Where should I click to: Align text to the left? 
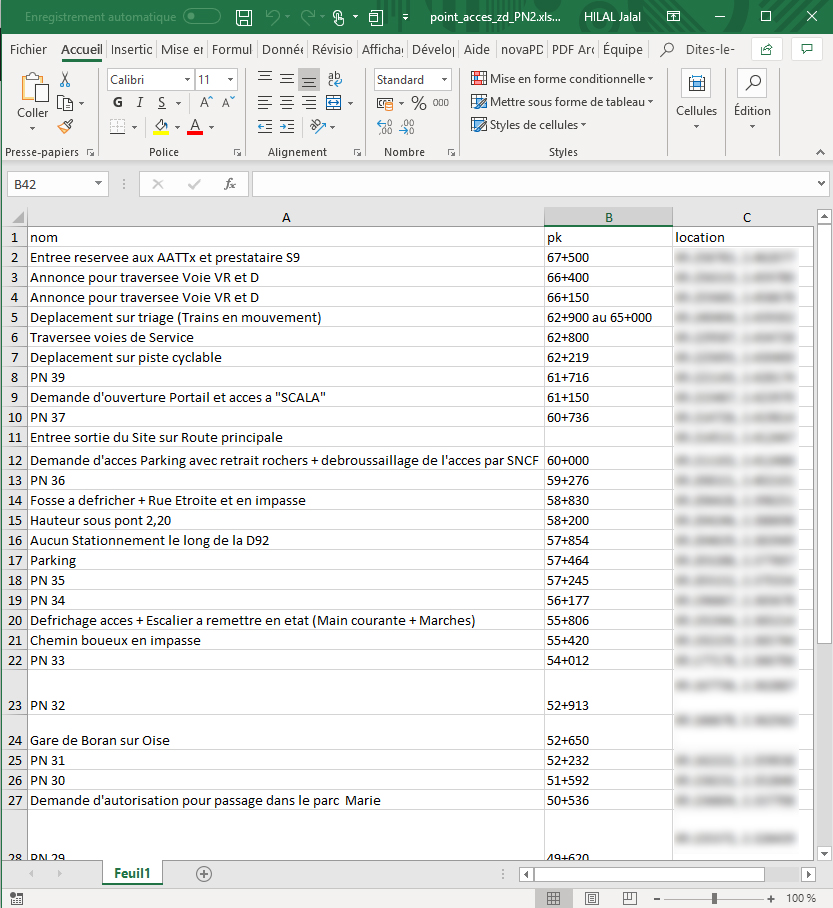(265, 103)
